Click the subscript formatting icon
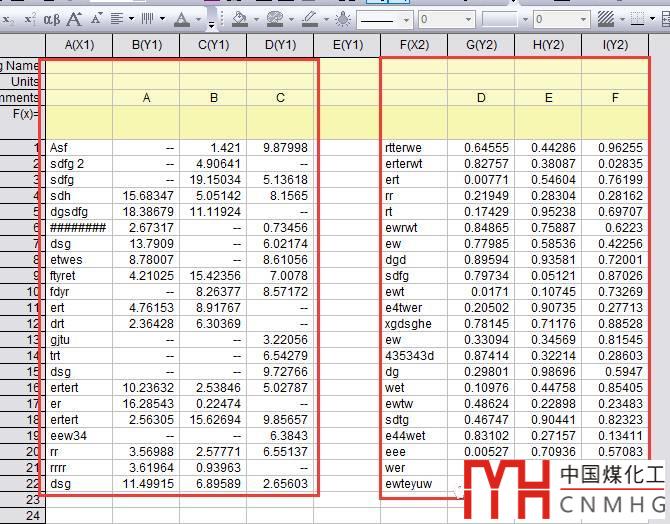This screenshot has width=670, height=524. (7, 19)
